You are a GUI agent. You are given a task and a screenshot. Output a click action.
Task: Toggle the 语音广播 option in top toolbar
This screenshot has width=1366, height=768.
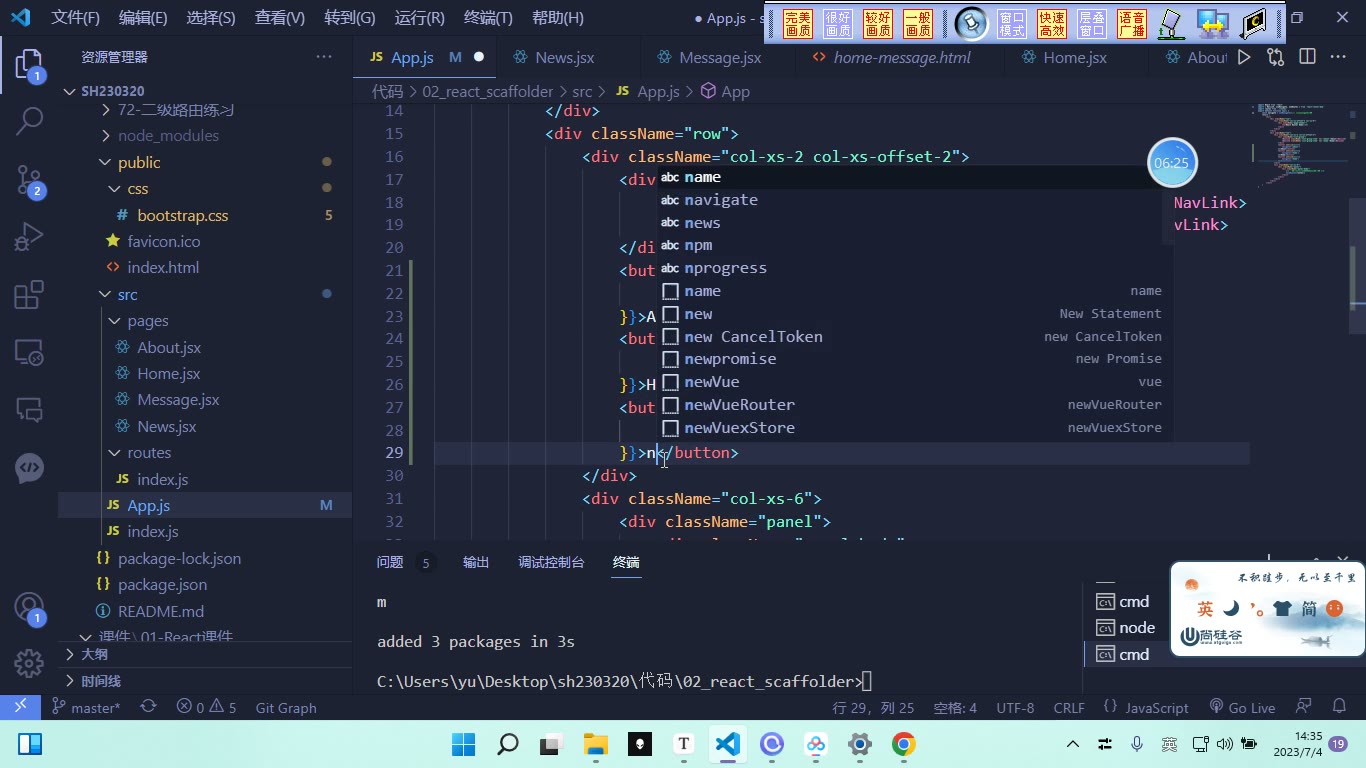click(1131, 24)
